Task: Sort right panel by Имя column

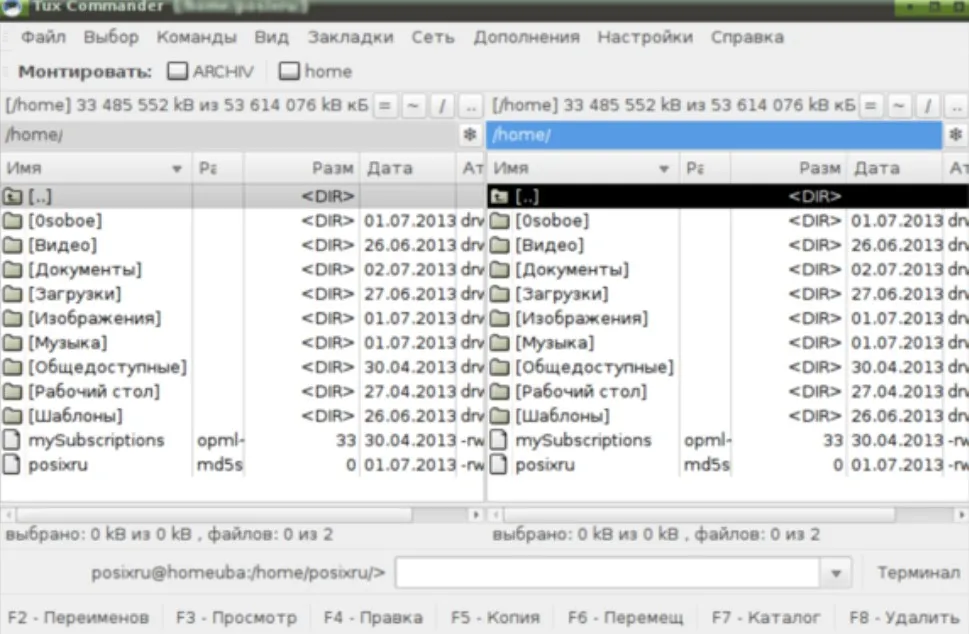Action: click(583, 168)
